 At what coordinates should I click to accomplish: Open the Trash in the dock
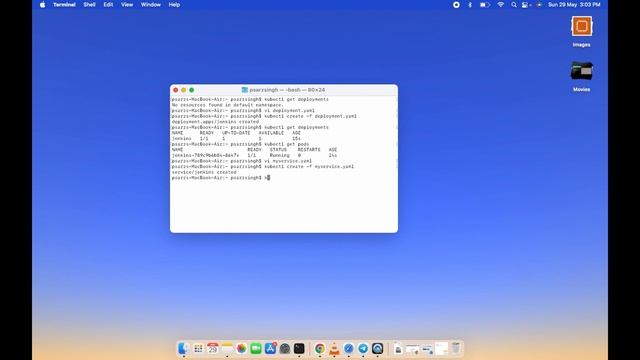pyautogui.click(x=456, y=349)
